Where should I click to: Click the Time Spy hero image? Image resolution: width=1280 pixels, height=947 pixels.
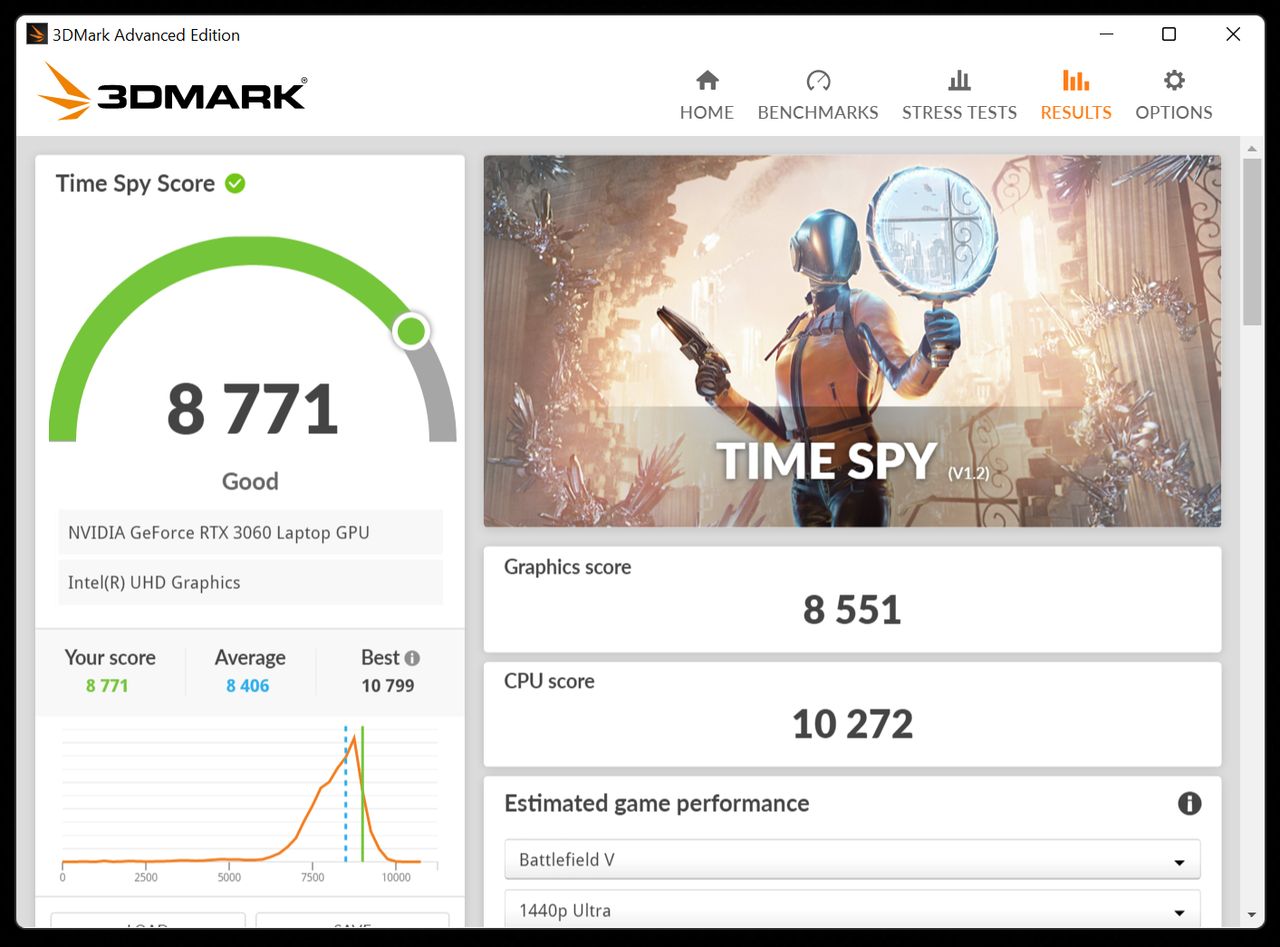pos(852,341)
